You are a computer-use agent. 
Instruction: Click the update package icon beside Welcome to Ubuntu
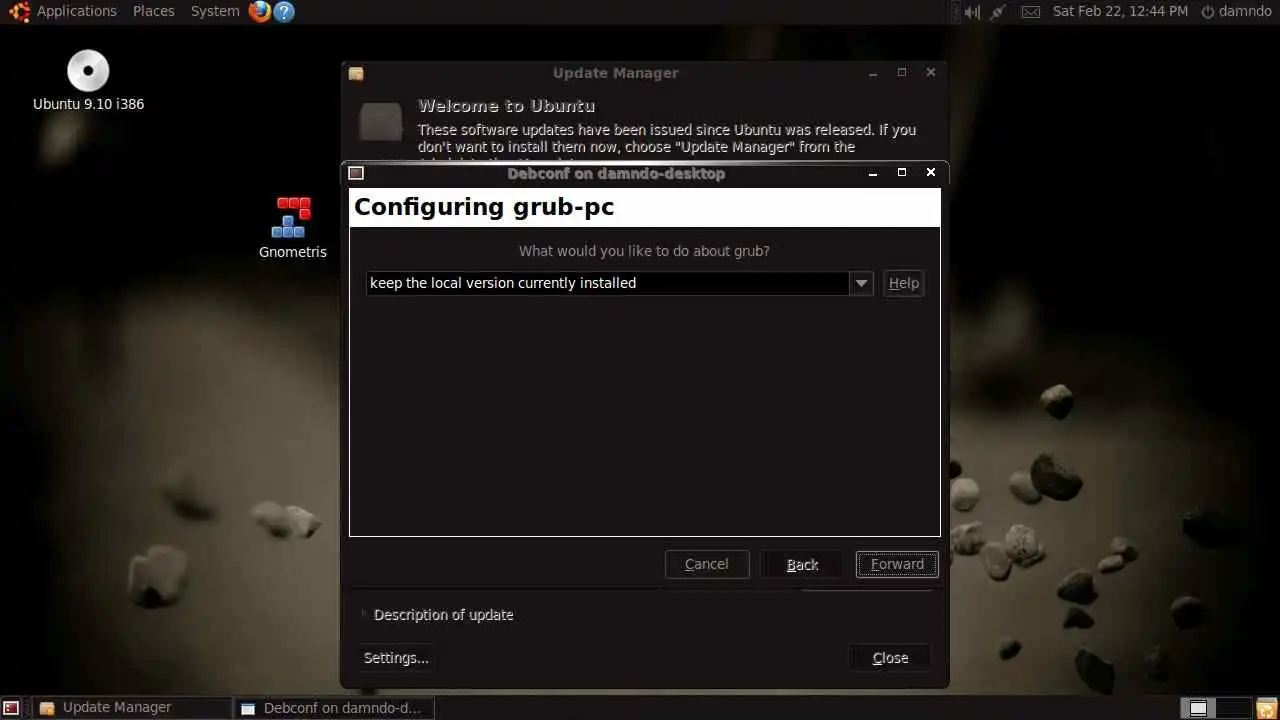click(381, 121)
